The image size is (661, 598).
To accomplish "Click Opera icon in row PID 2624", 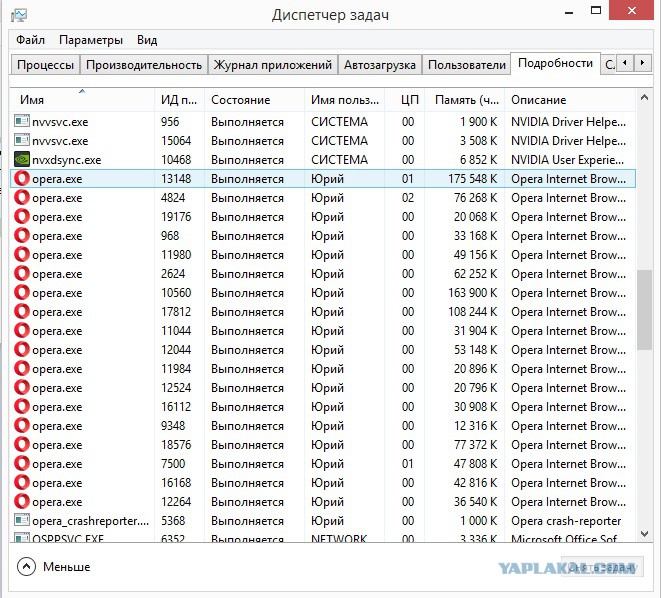I will pyautogui.click(x=22, y=273).
